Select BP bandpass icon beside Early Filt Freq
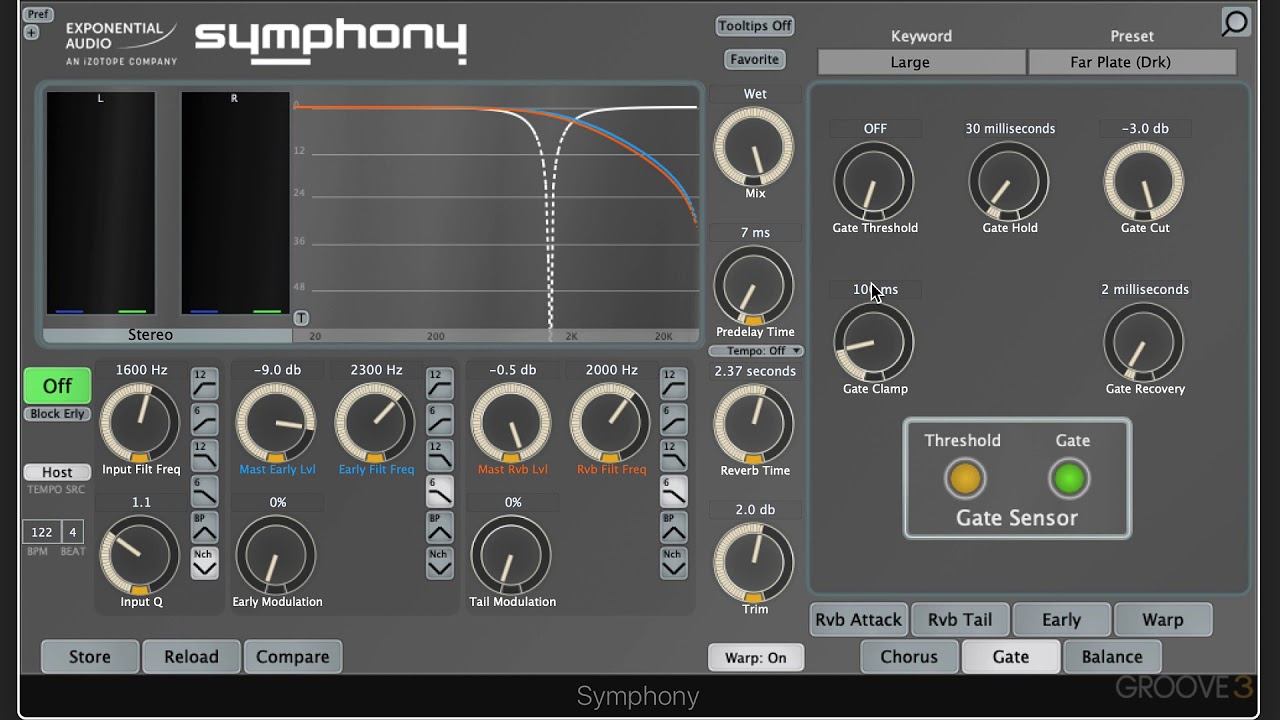Screen dimensions: 1280x720 (x=439, y=526)
